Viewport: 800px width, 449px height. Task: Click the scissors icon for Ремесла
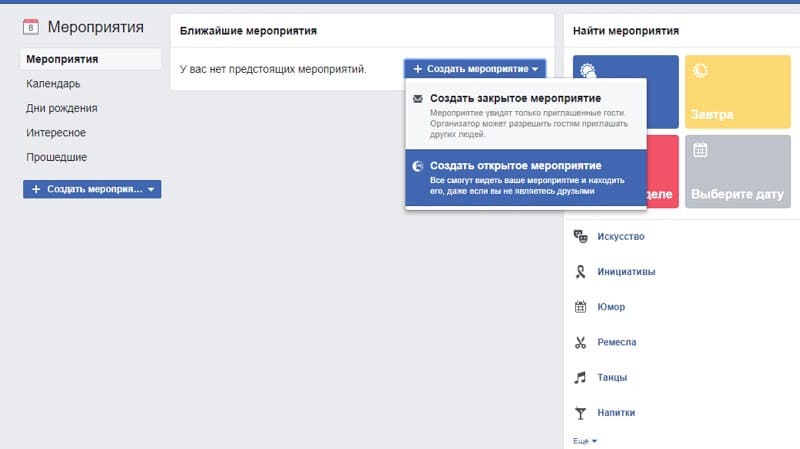point(579,342)
